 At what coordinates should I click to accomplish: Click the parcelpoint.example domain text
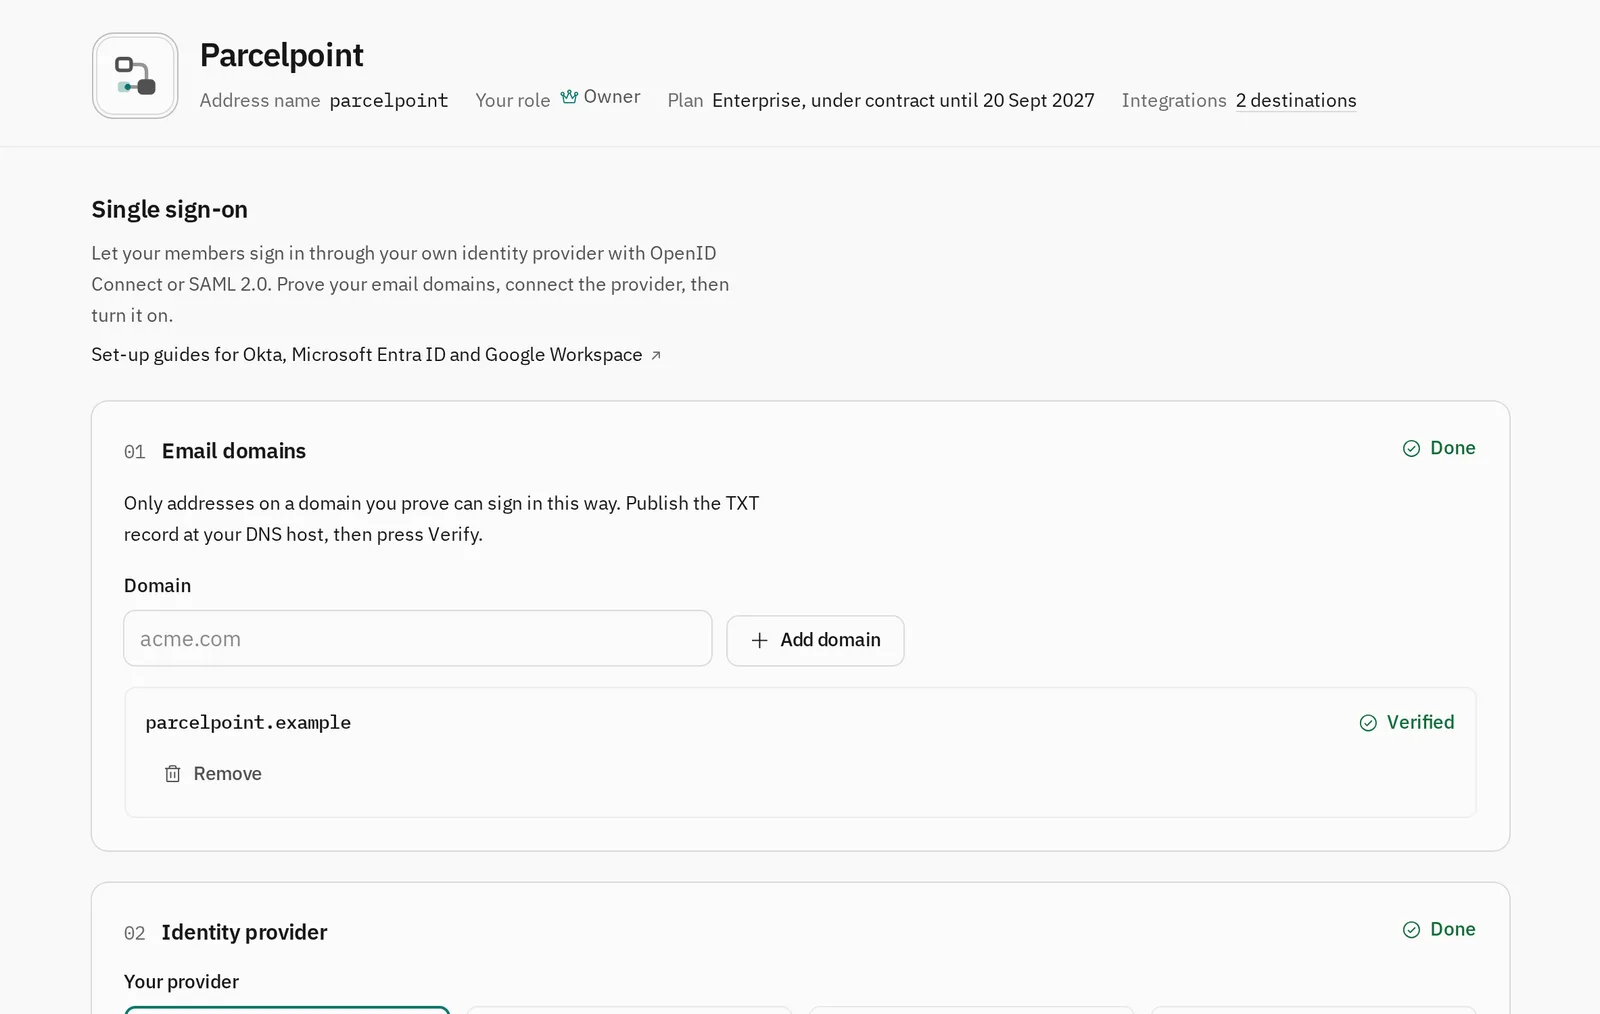(248, 722)
